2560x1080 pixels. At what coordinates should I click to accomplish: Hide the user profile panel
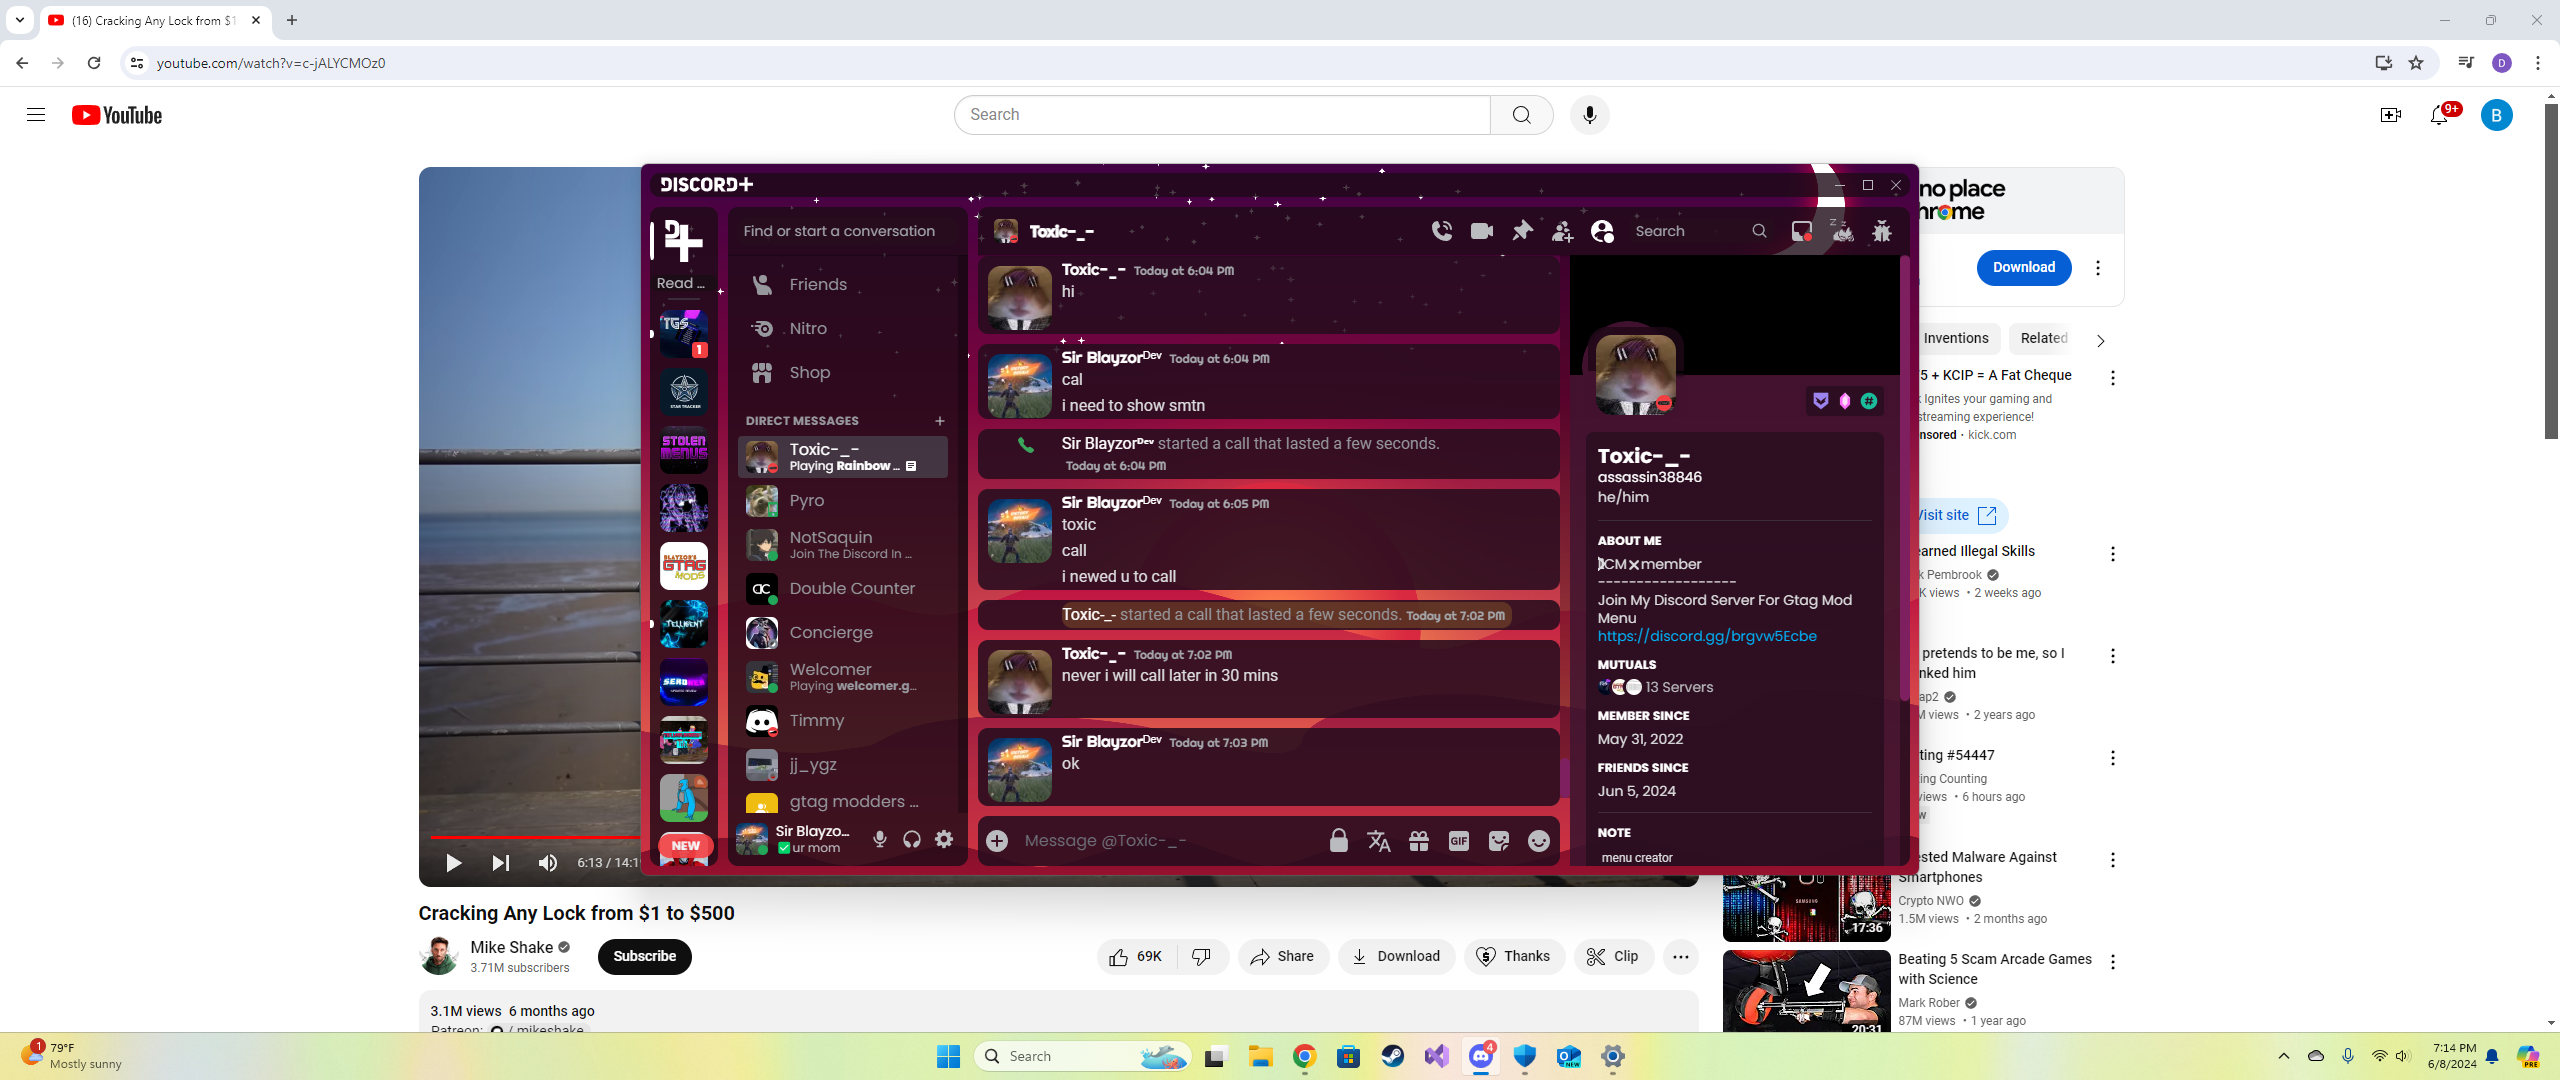1602,231
